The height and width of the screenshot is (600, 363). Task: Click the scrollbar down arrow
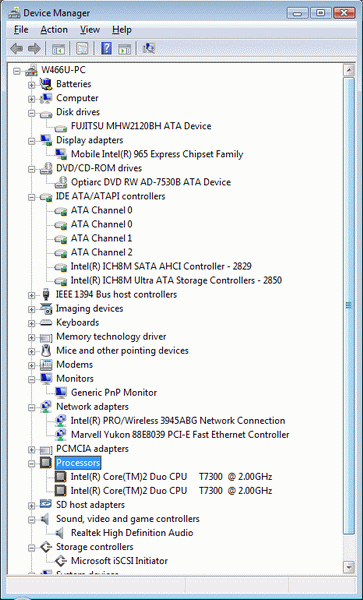tap(348, 566)
